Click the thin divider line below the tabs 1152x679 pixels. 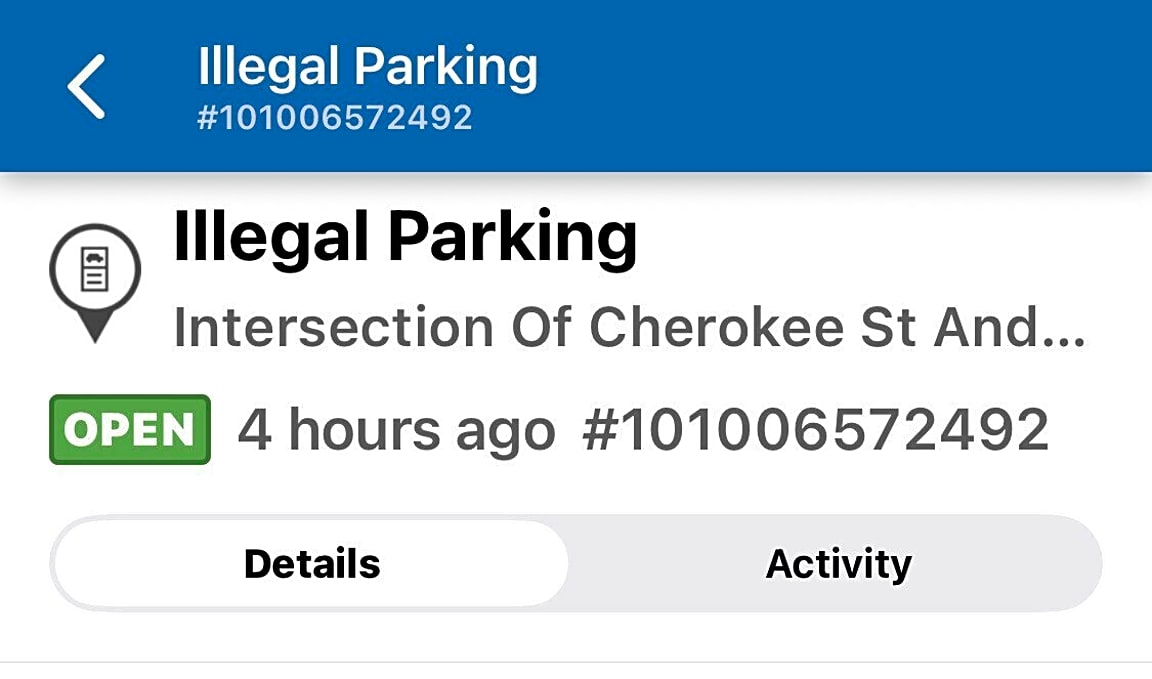pos(576,661)
